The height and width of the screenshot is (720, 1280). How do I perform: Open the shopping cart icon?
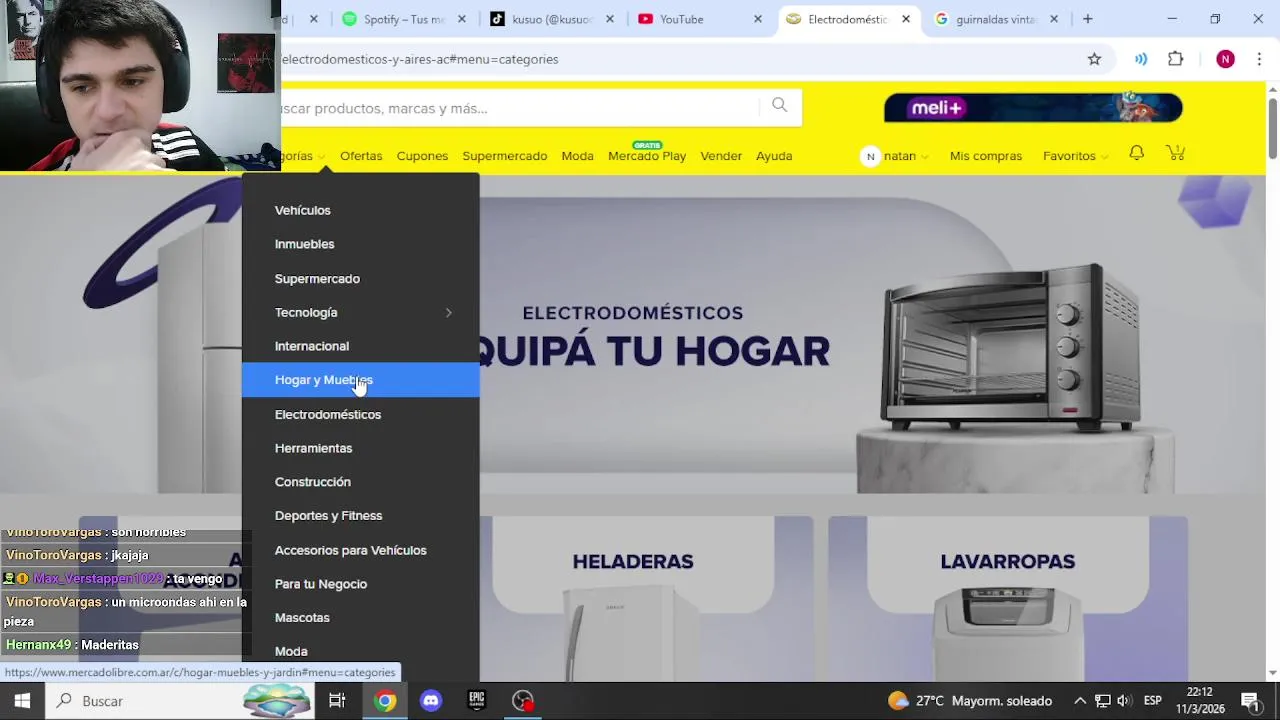[1176, 153]
